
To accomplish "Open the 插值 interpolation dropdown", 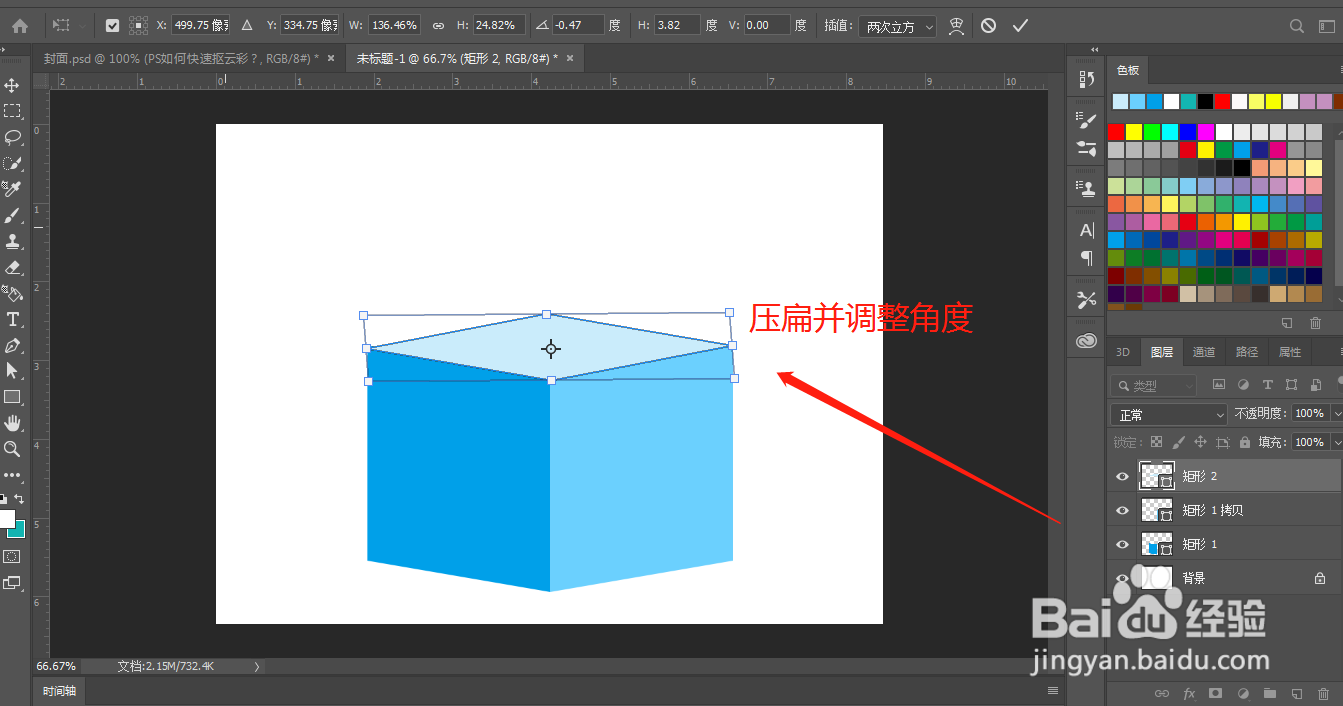I will click(897, 26).
